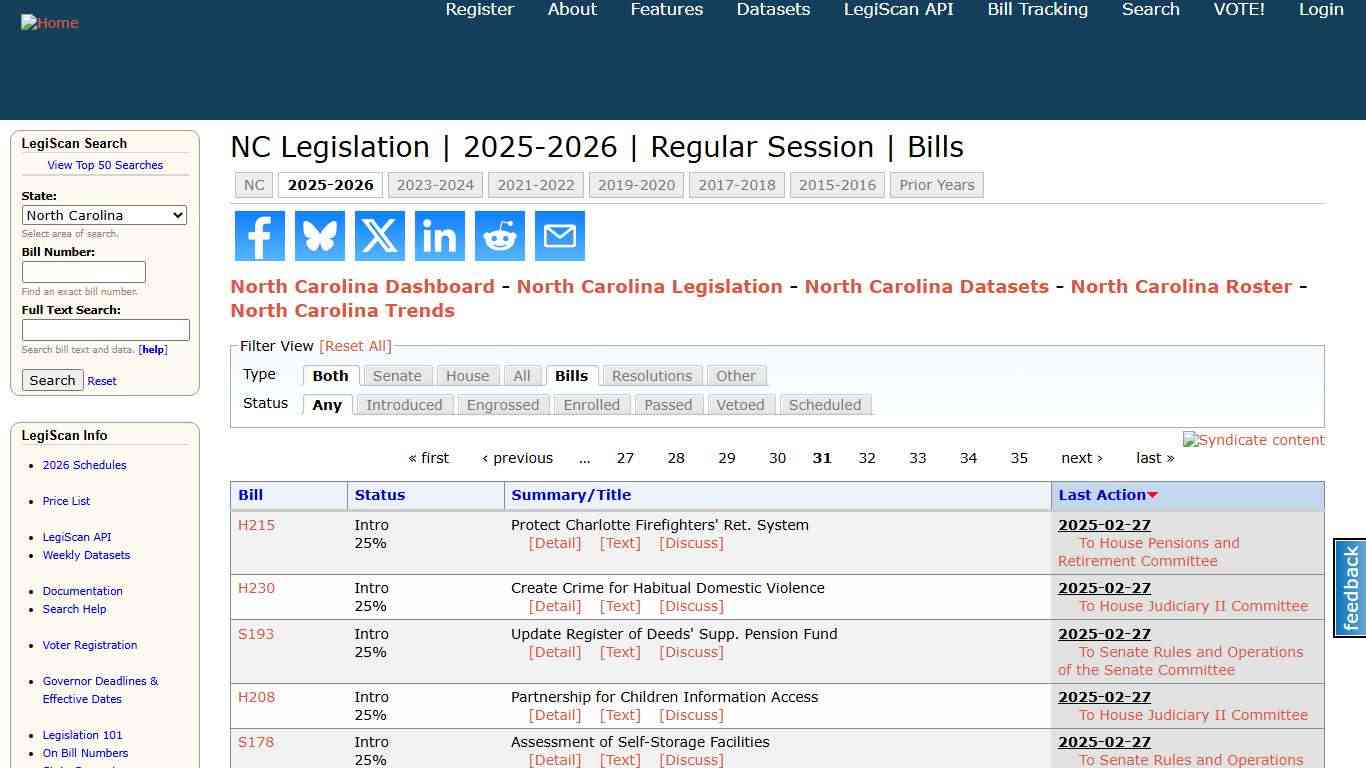Open the Bill Tracking menu
The width and height of the screenshot is (1366, 768).
[1037, 9]
